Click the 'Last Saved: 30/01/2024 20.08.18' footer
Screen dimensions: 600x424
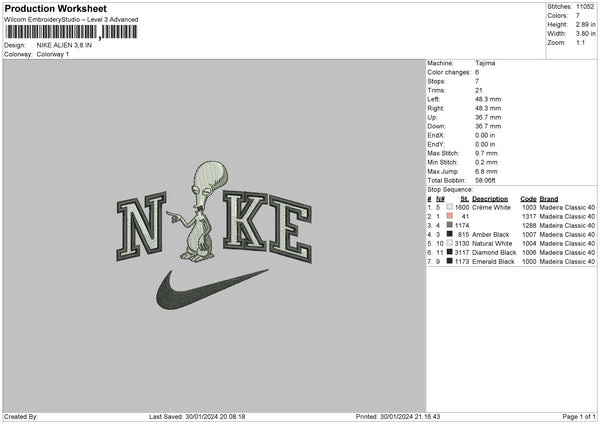tap(197, 417)
